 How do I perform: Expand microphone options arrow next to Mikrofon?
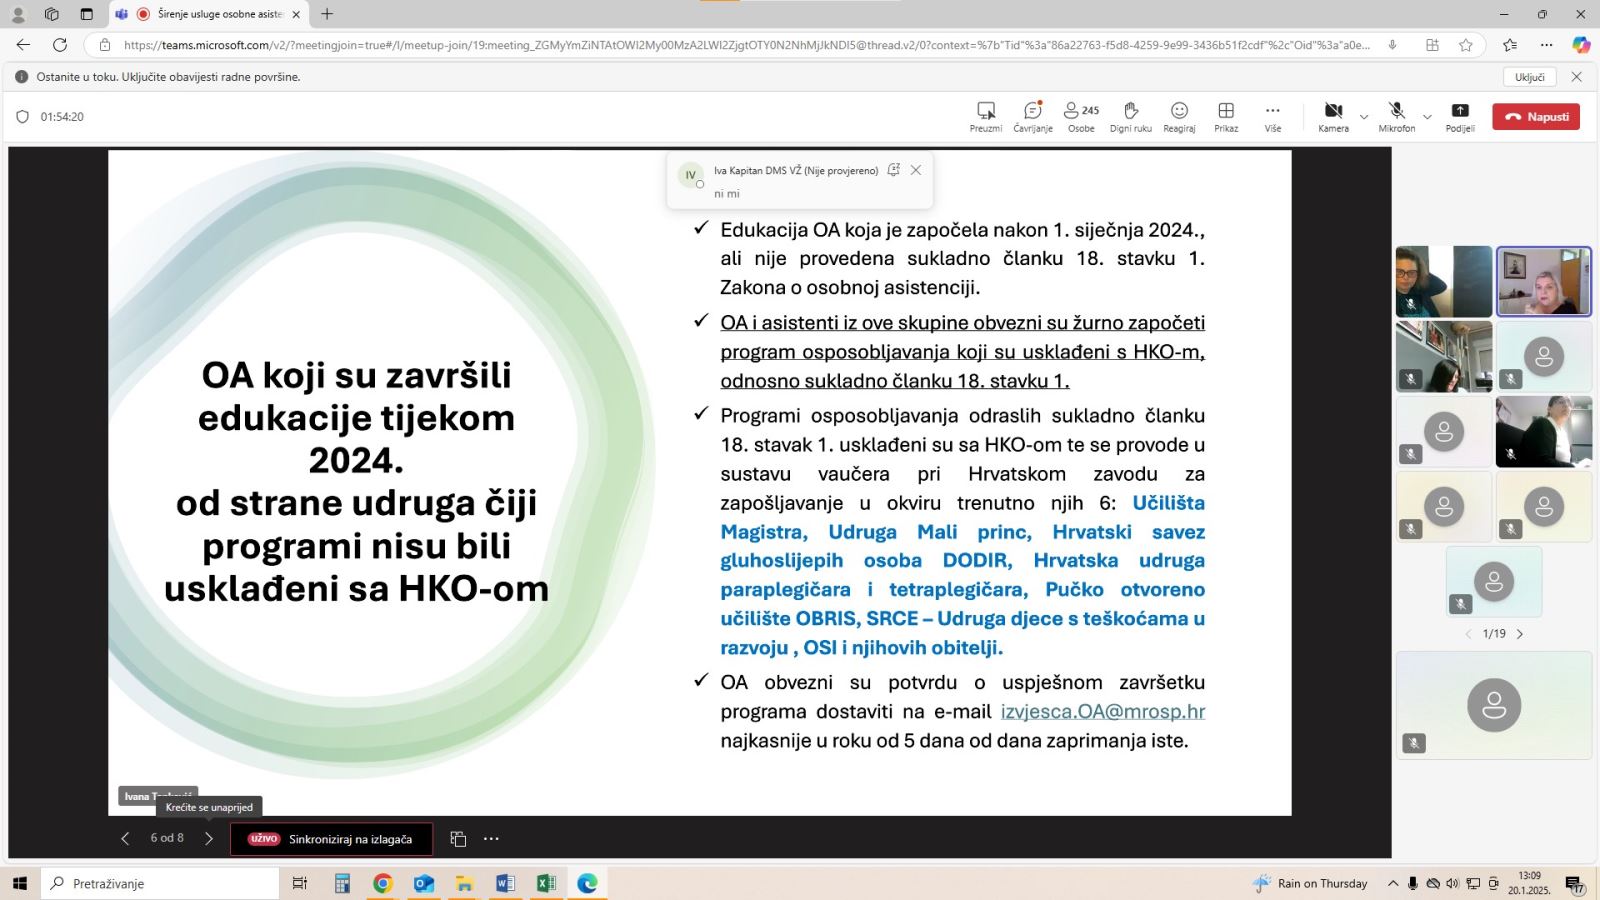(x=1427, y=117)
